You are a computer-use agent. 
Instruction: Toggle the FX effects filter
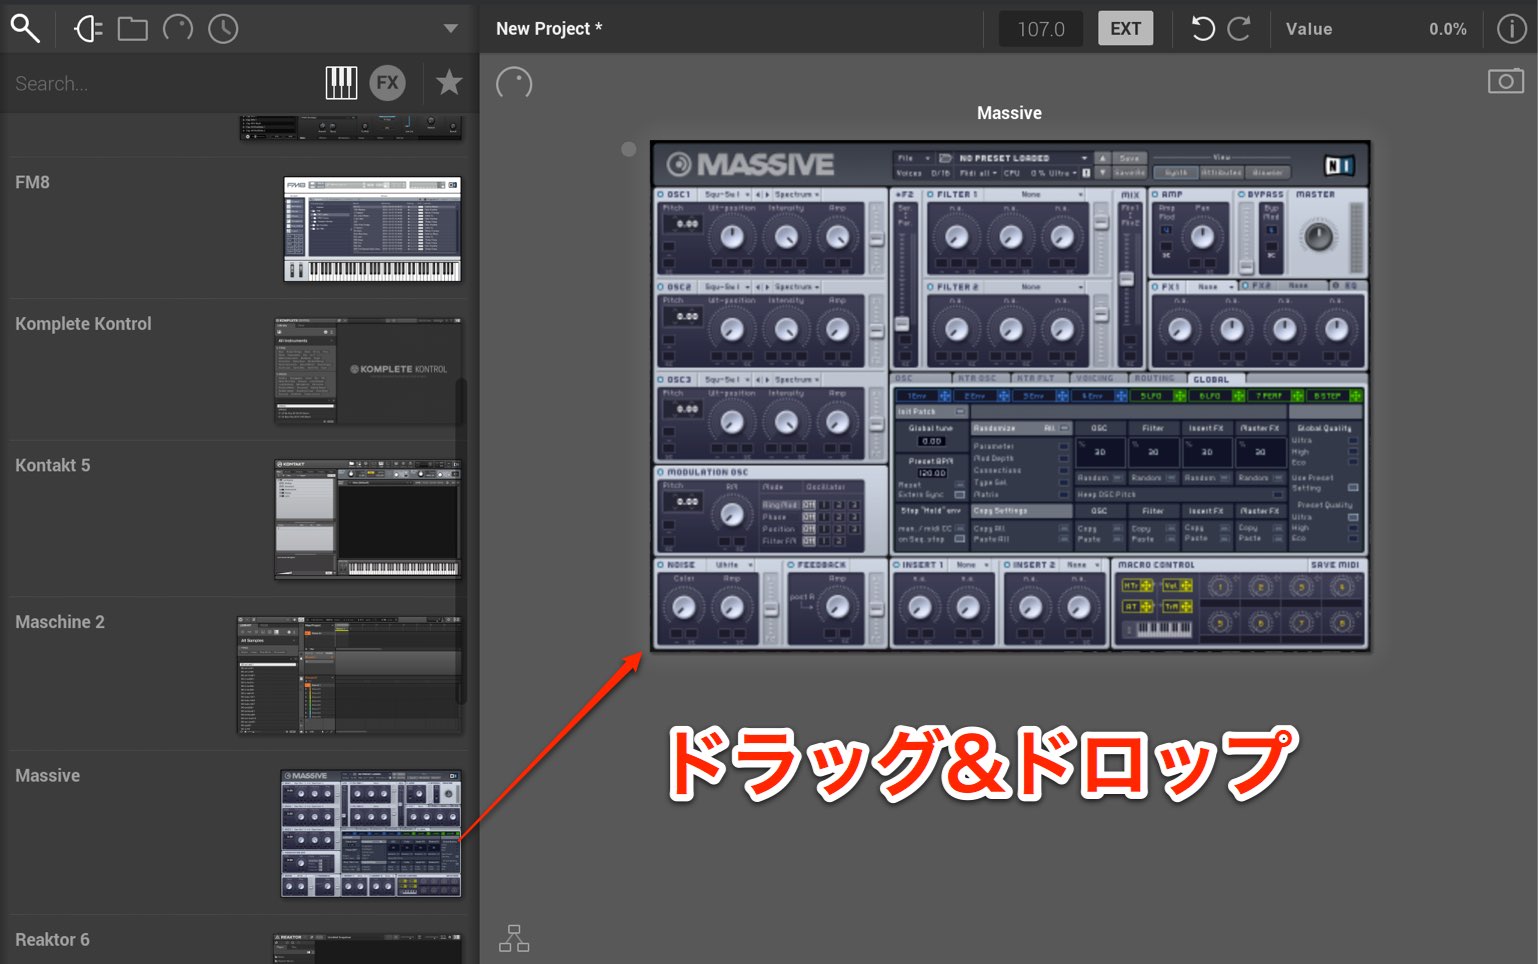(x=388, y=83)
